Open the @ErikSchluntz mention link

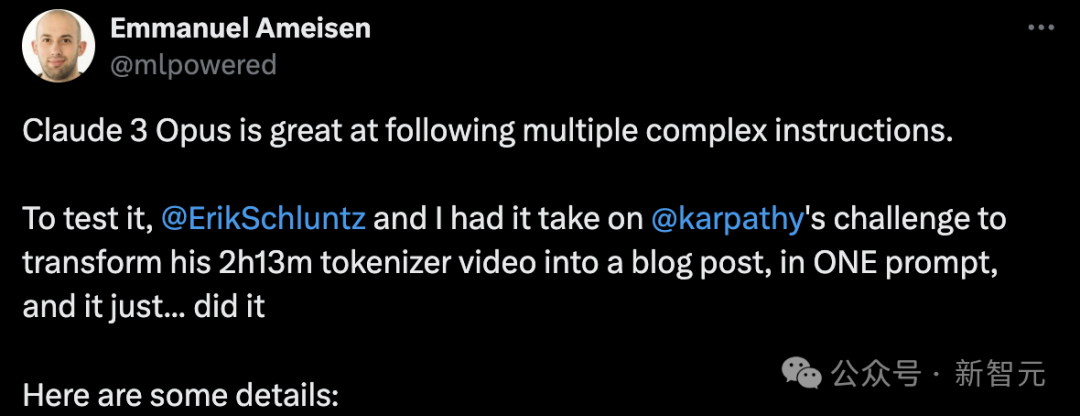[x=263, y=220]
